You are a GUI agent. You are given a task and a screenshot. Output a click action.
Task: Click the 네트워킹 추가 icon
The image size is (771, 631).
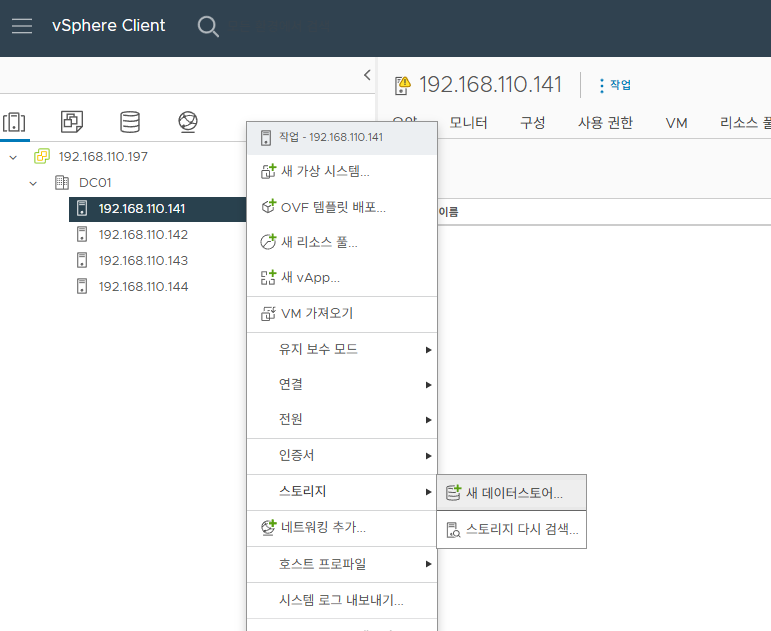[268, 528]
